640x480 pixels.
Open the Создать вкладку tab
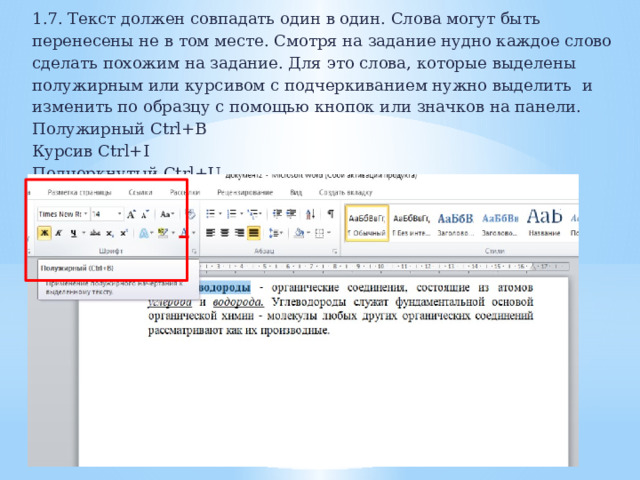(346, 192)
